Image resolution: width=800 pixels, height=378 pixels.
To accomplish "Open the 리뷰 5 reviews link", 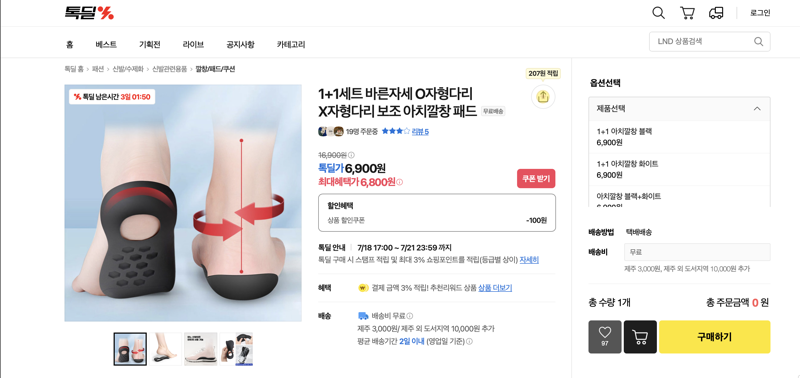I will point(420,132).
